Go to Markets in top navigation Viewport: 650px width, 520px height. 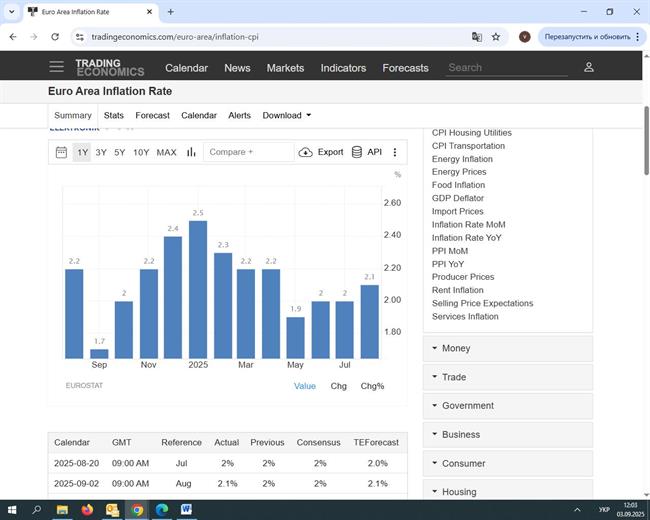tap(285, 68)
